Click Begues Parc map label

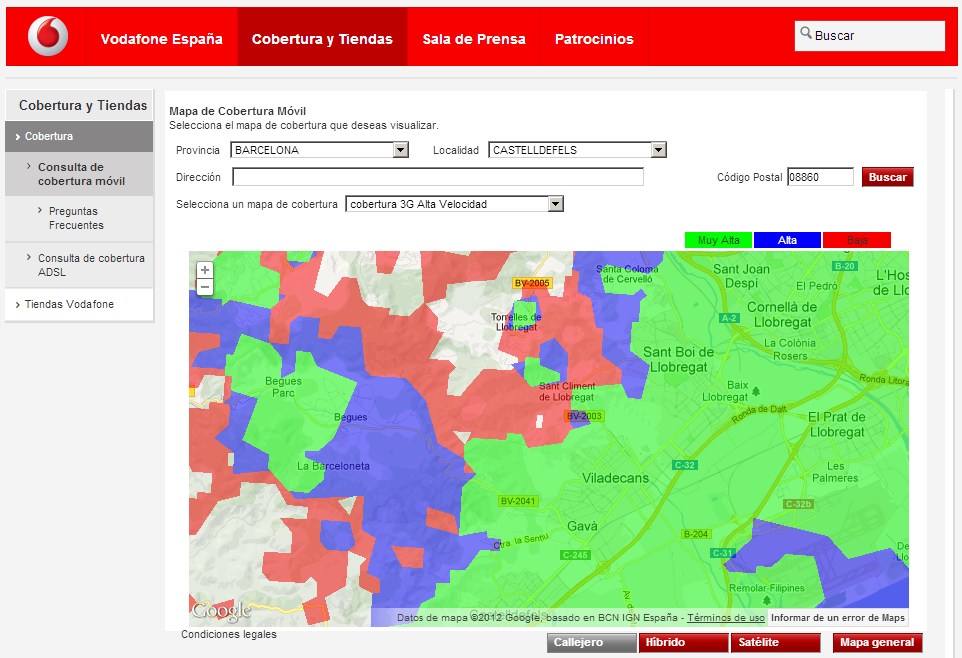pos(283,387)
